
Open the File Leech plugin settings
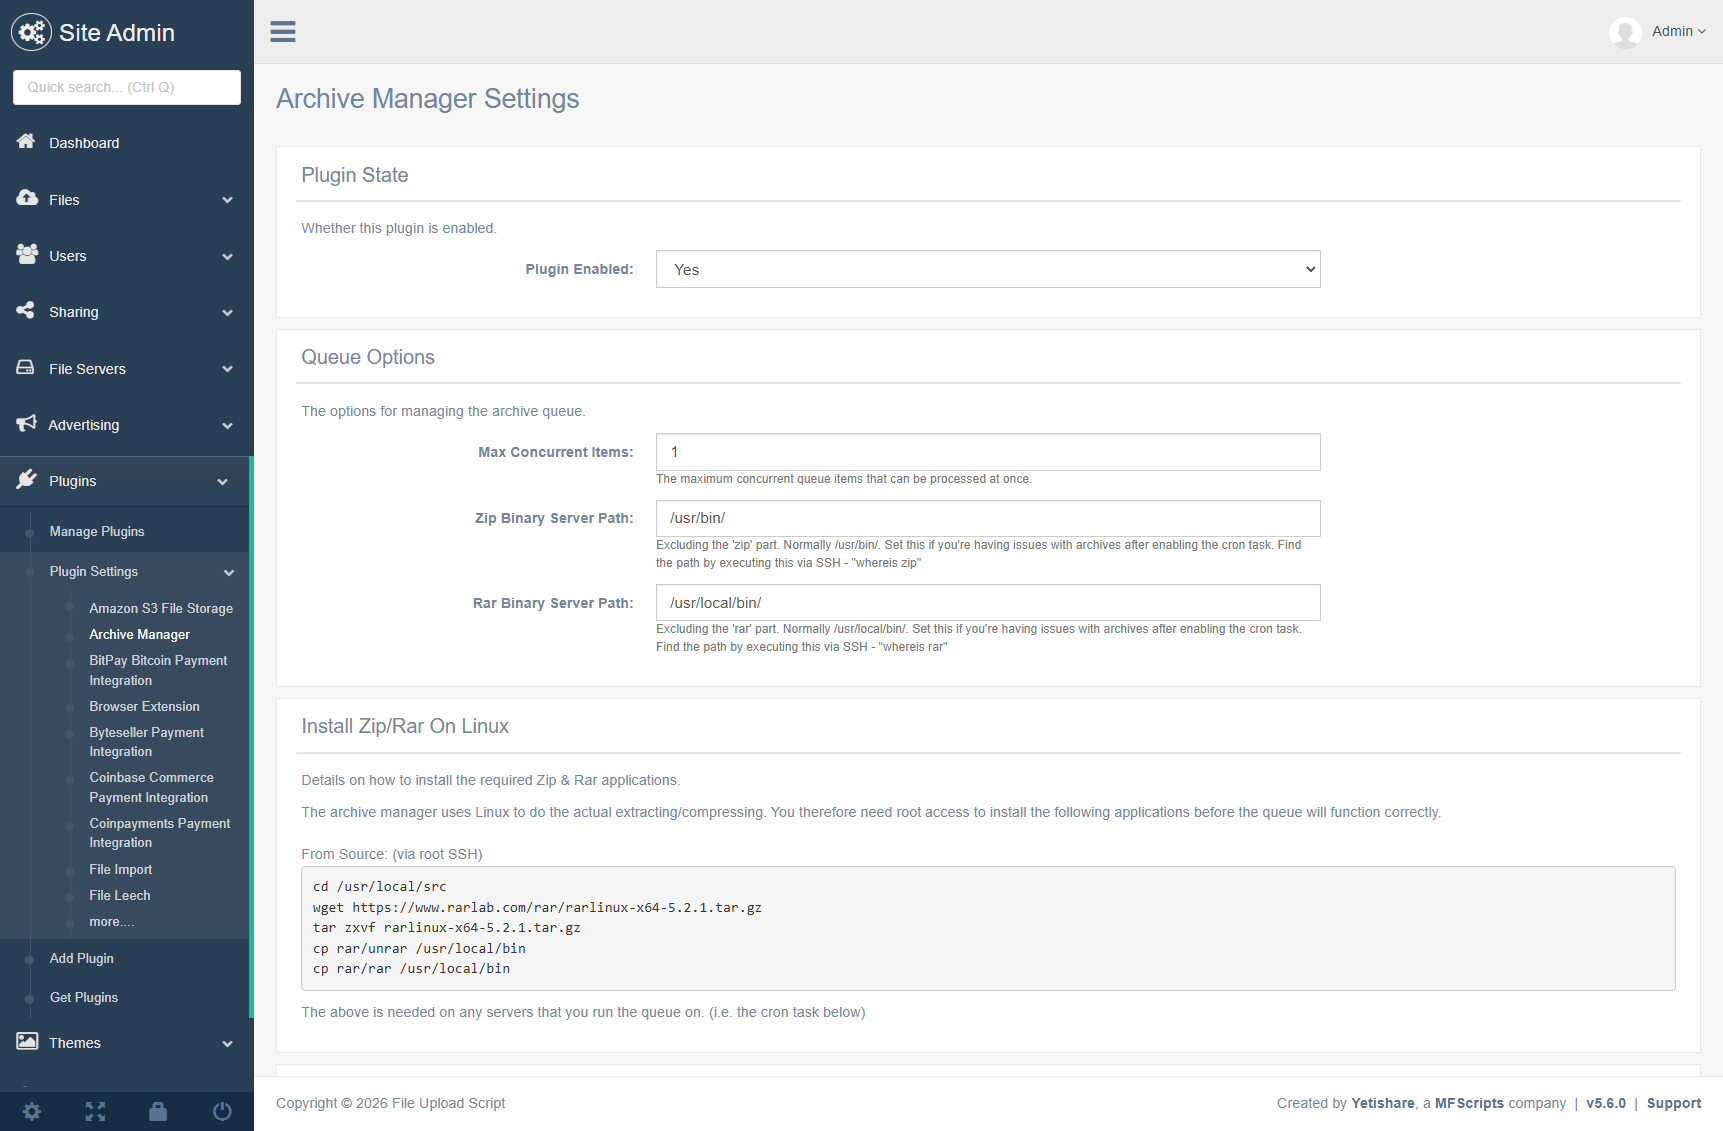coord(120,896)
